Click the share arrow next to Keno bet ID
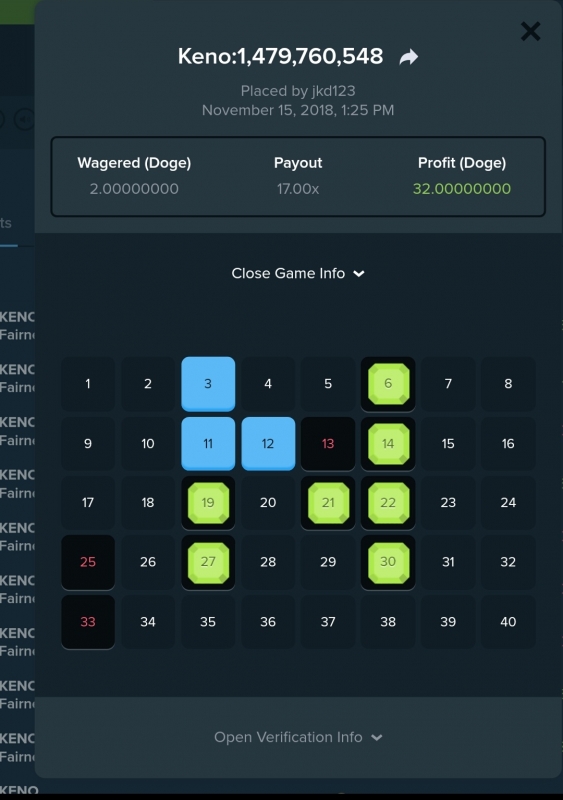Screen dimensions: 563x800 point(408,57)
